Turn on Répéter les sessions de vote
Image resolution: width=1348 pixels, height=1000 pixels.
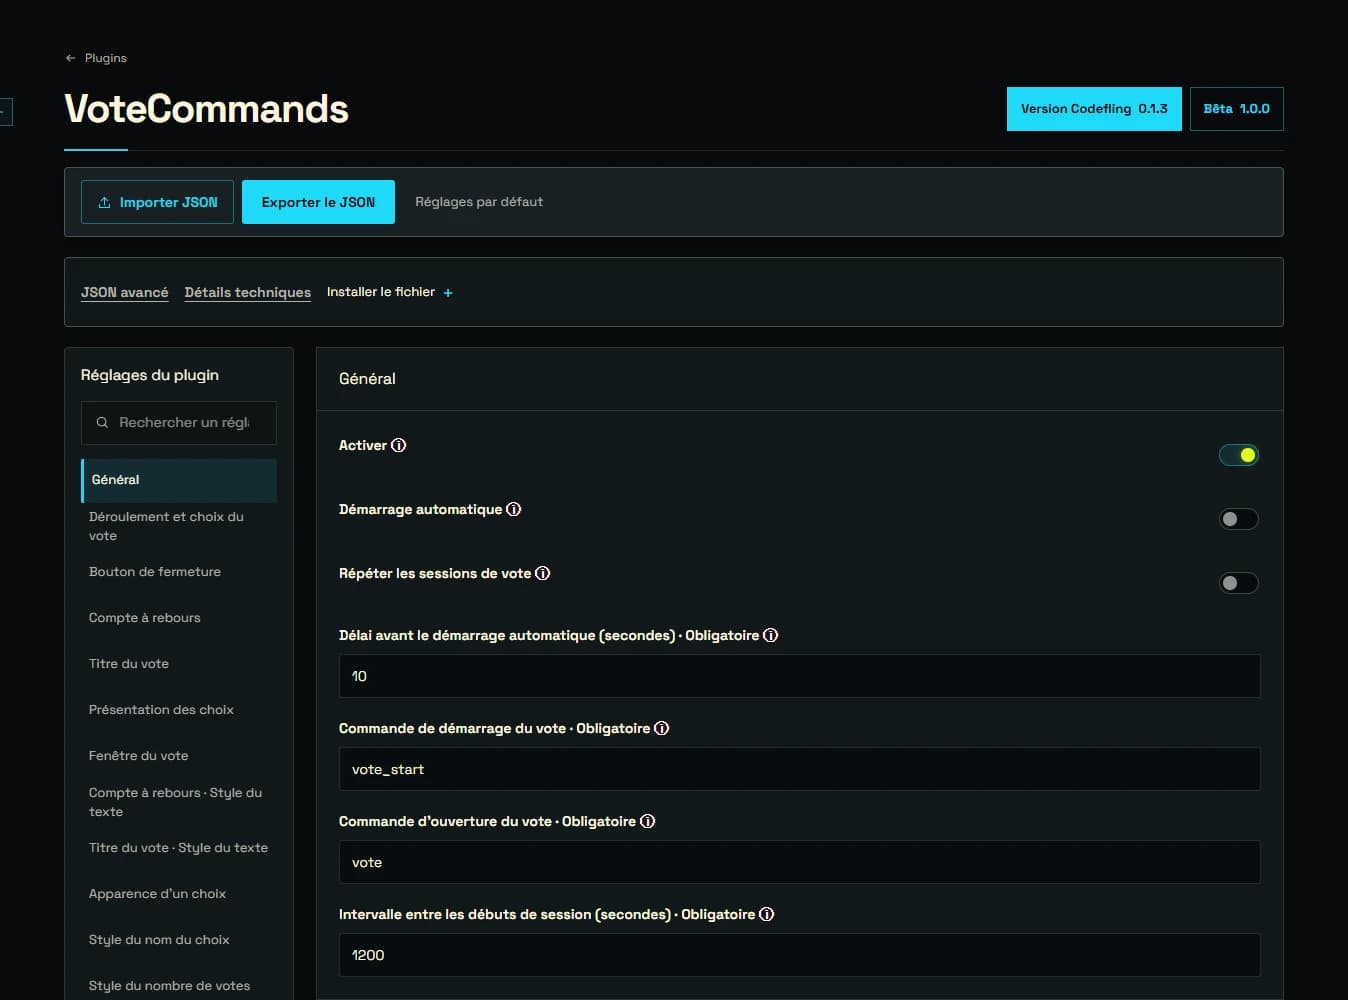point(1239,583)
